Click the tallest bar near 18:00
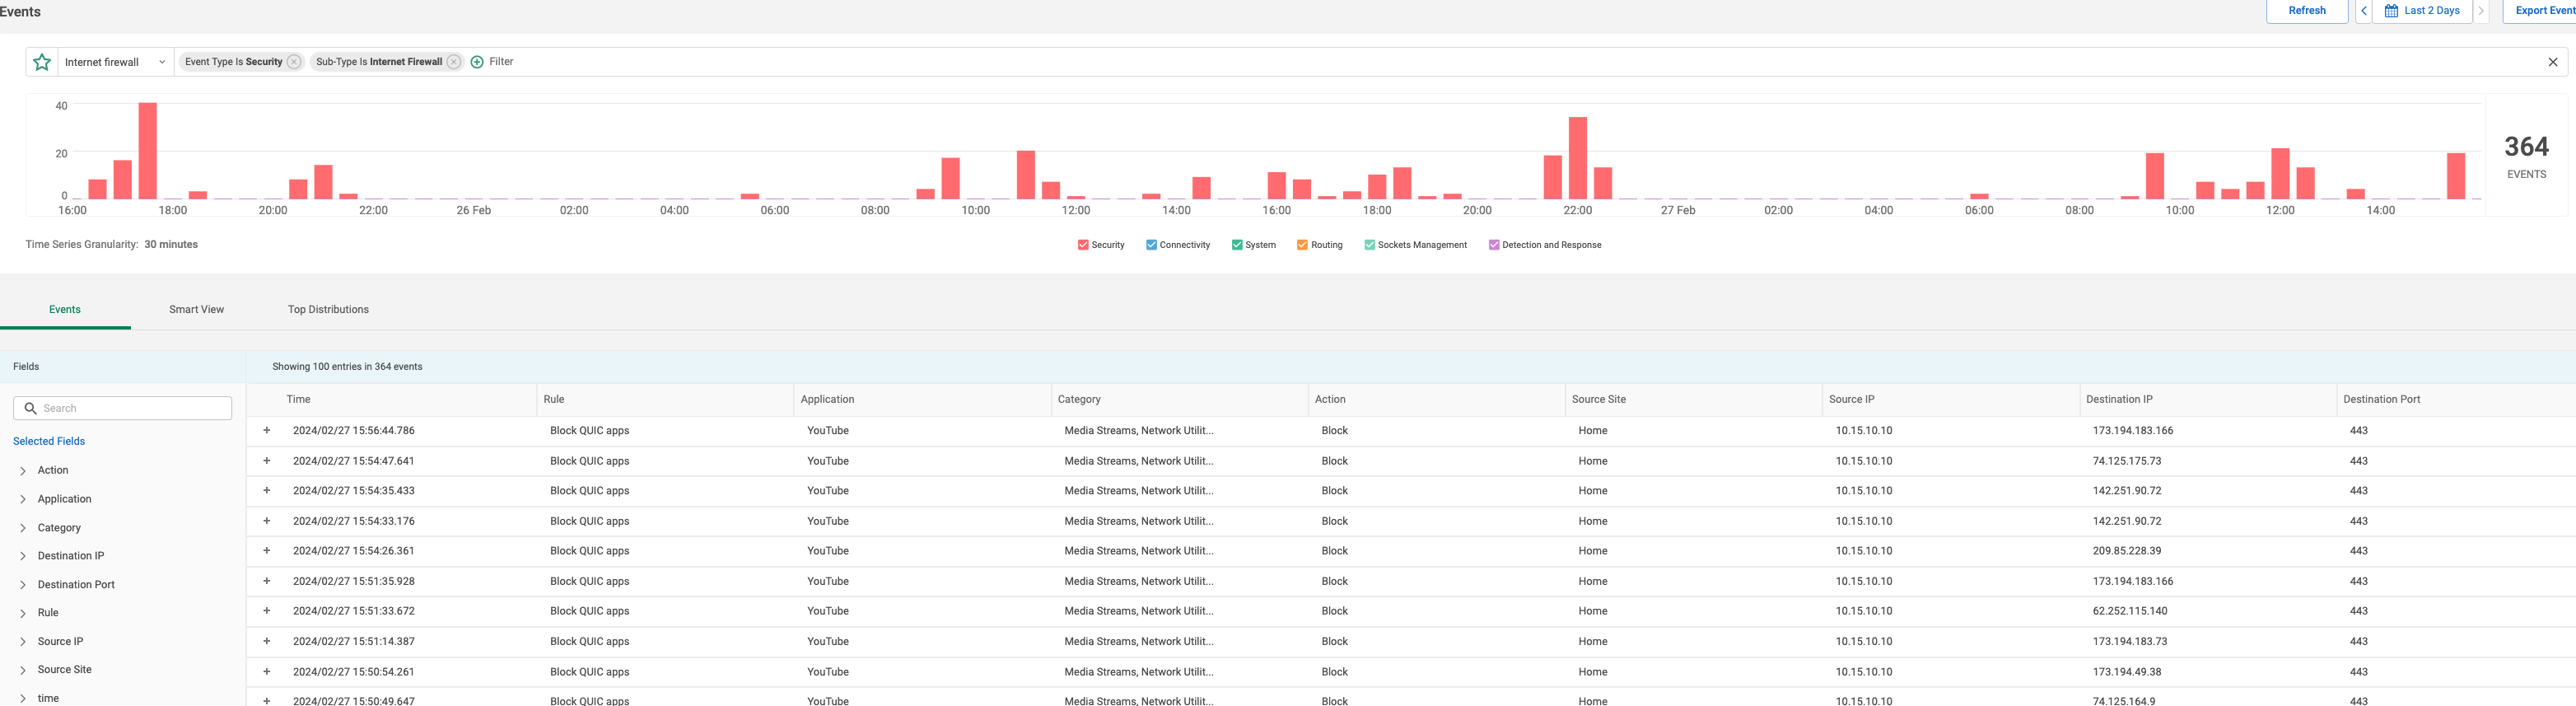The image size is (2576, 706). click(148, 151)
